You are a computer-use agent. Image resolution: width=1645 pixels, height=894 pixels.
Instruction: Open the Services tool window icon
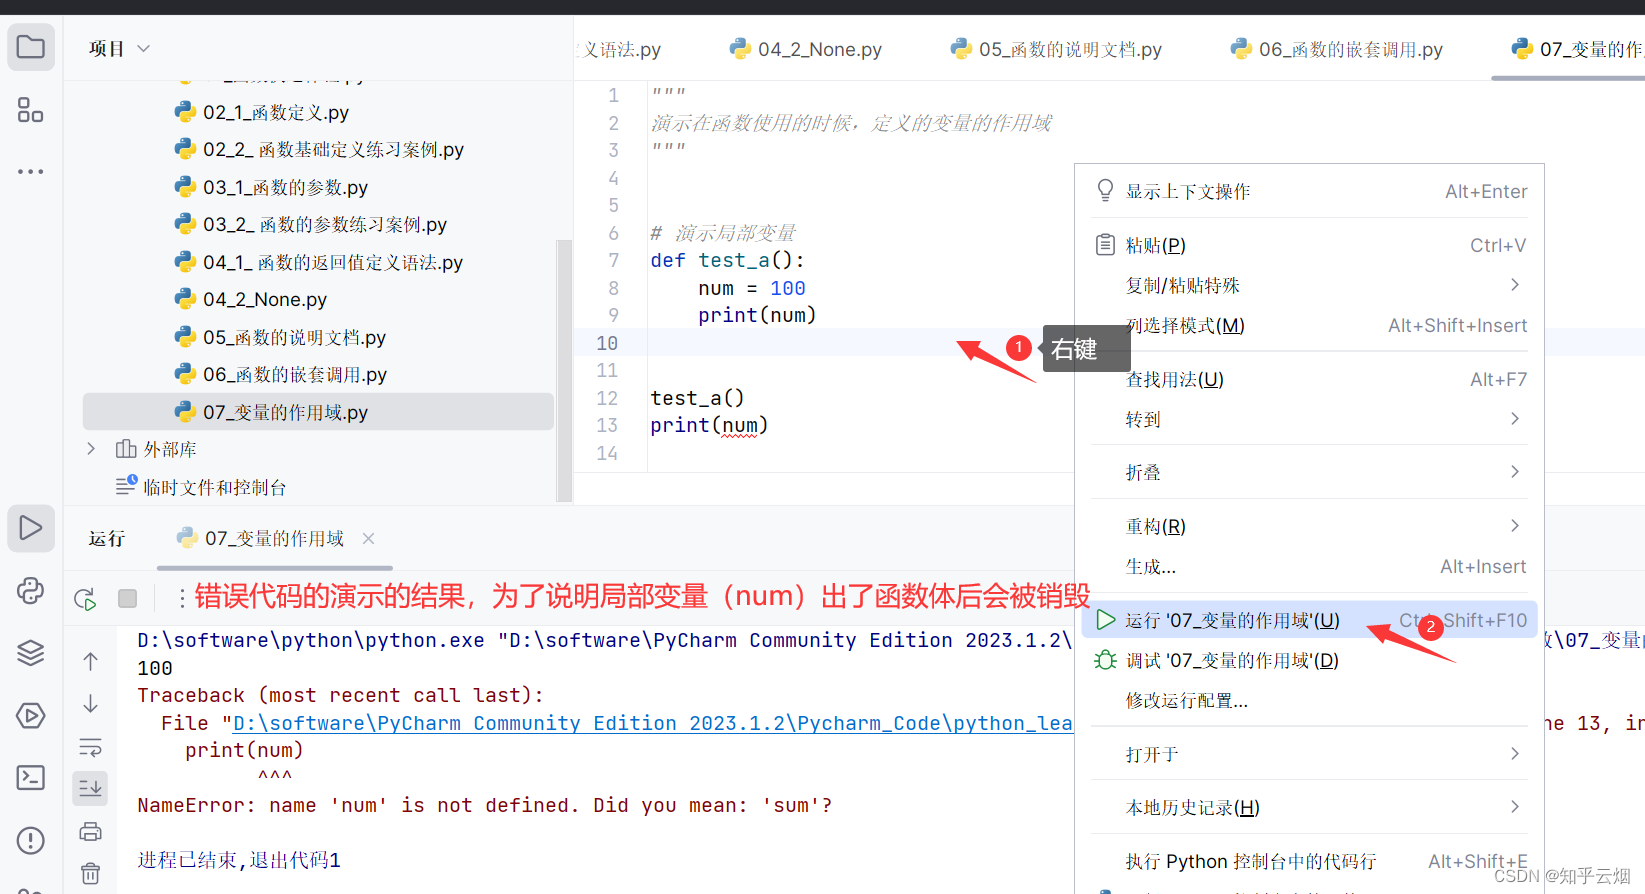click(x=31, y=716)
